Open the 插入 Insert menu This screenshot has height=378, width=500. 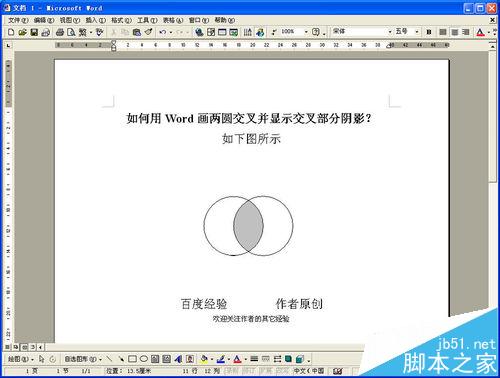(x=95, y=20)
